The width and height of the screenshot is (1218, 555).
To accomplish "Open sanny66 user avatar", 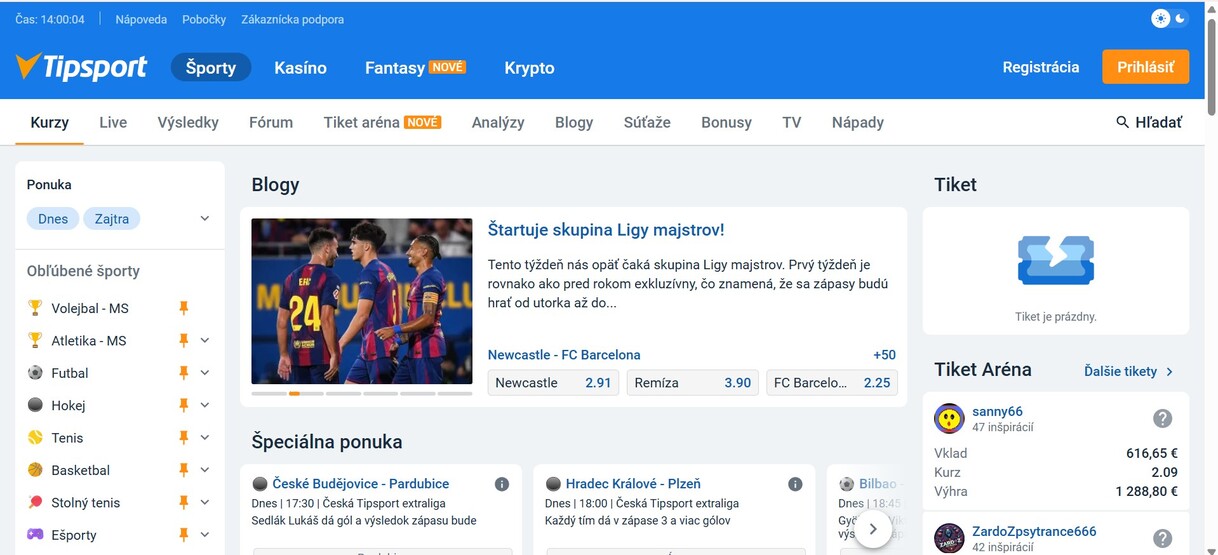I will 949,418.
